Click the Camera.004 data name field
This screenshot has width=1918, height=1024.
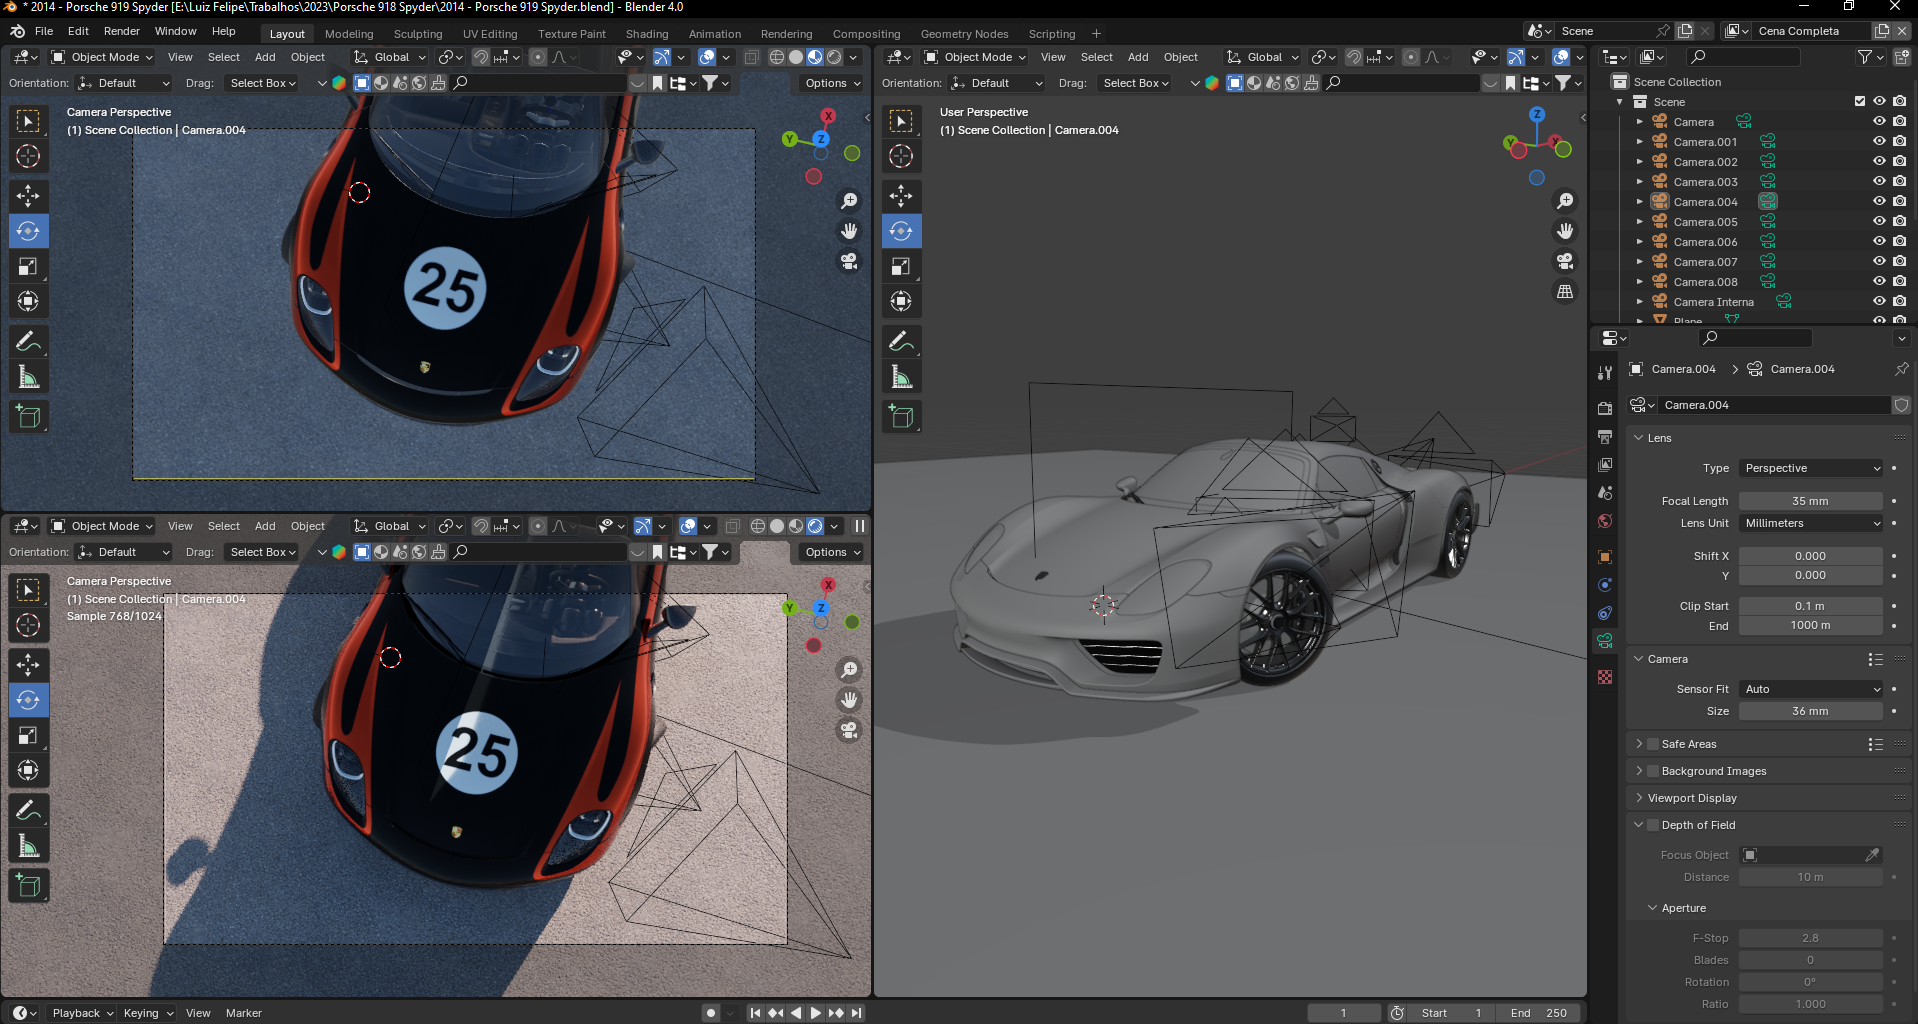(x=1774, y=405)
